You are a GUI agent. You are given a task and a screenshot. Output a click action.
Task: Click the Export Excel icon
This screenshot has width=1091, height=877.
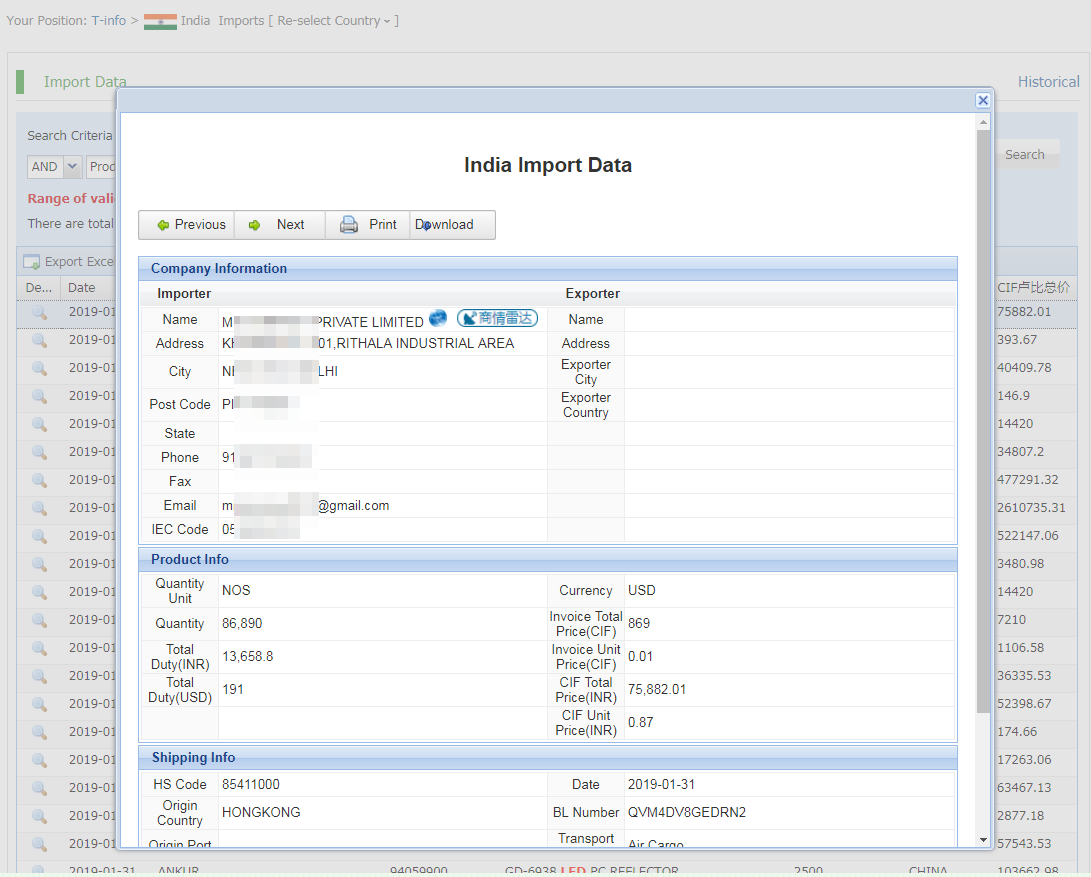tap(32, 262)
